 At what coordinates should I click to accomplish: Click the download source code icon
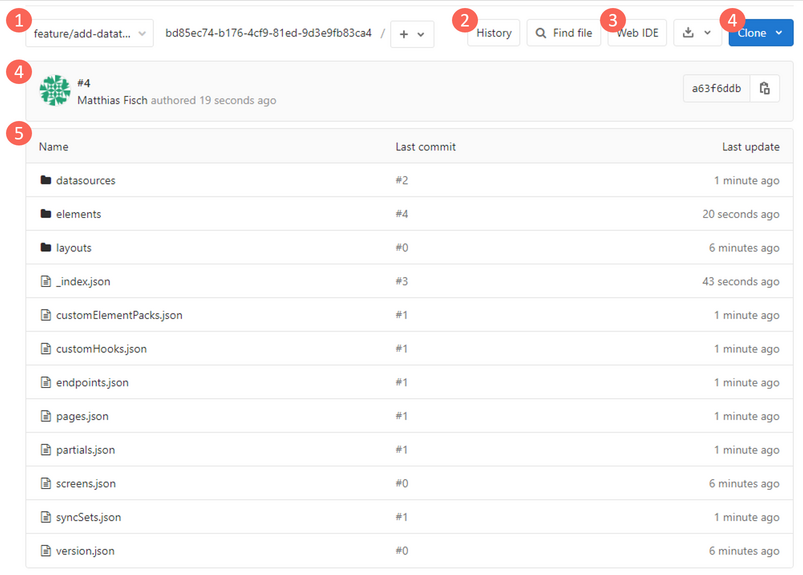click(689, 33)
